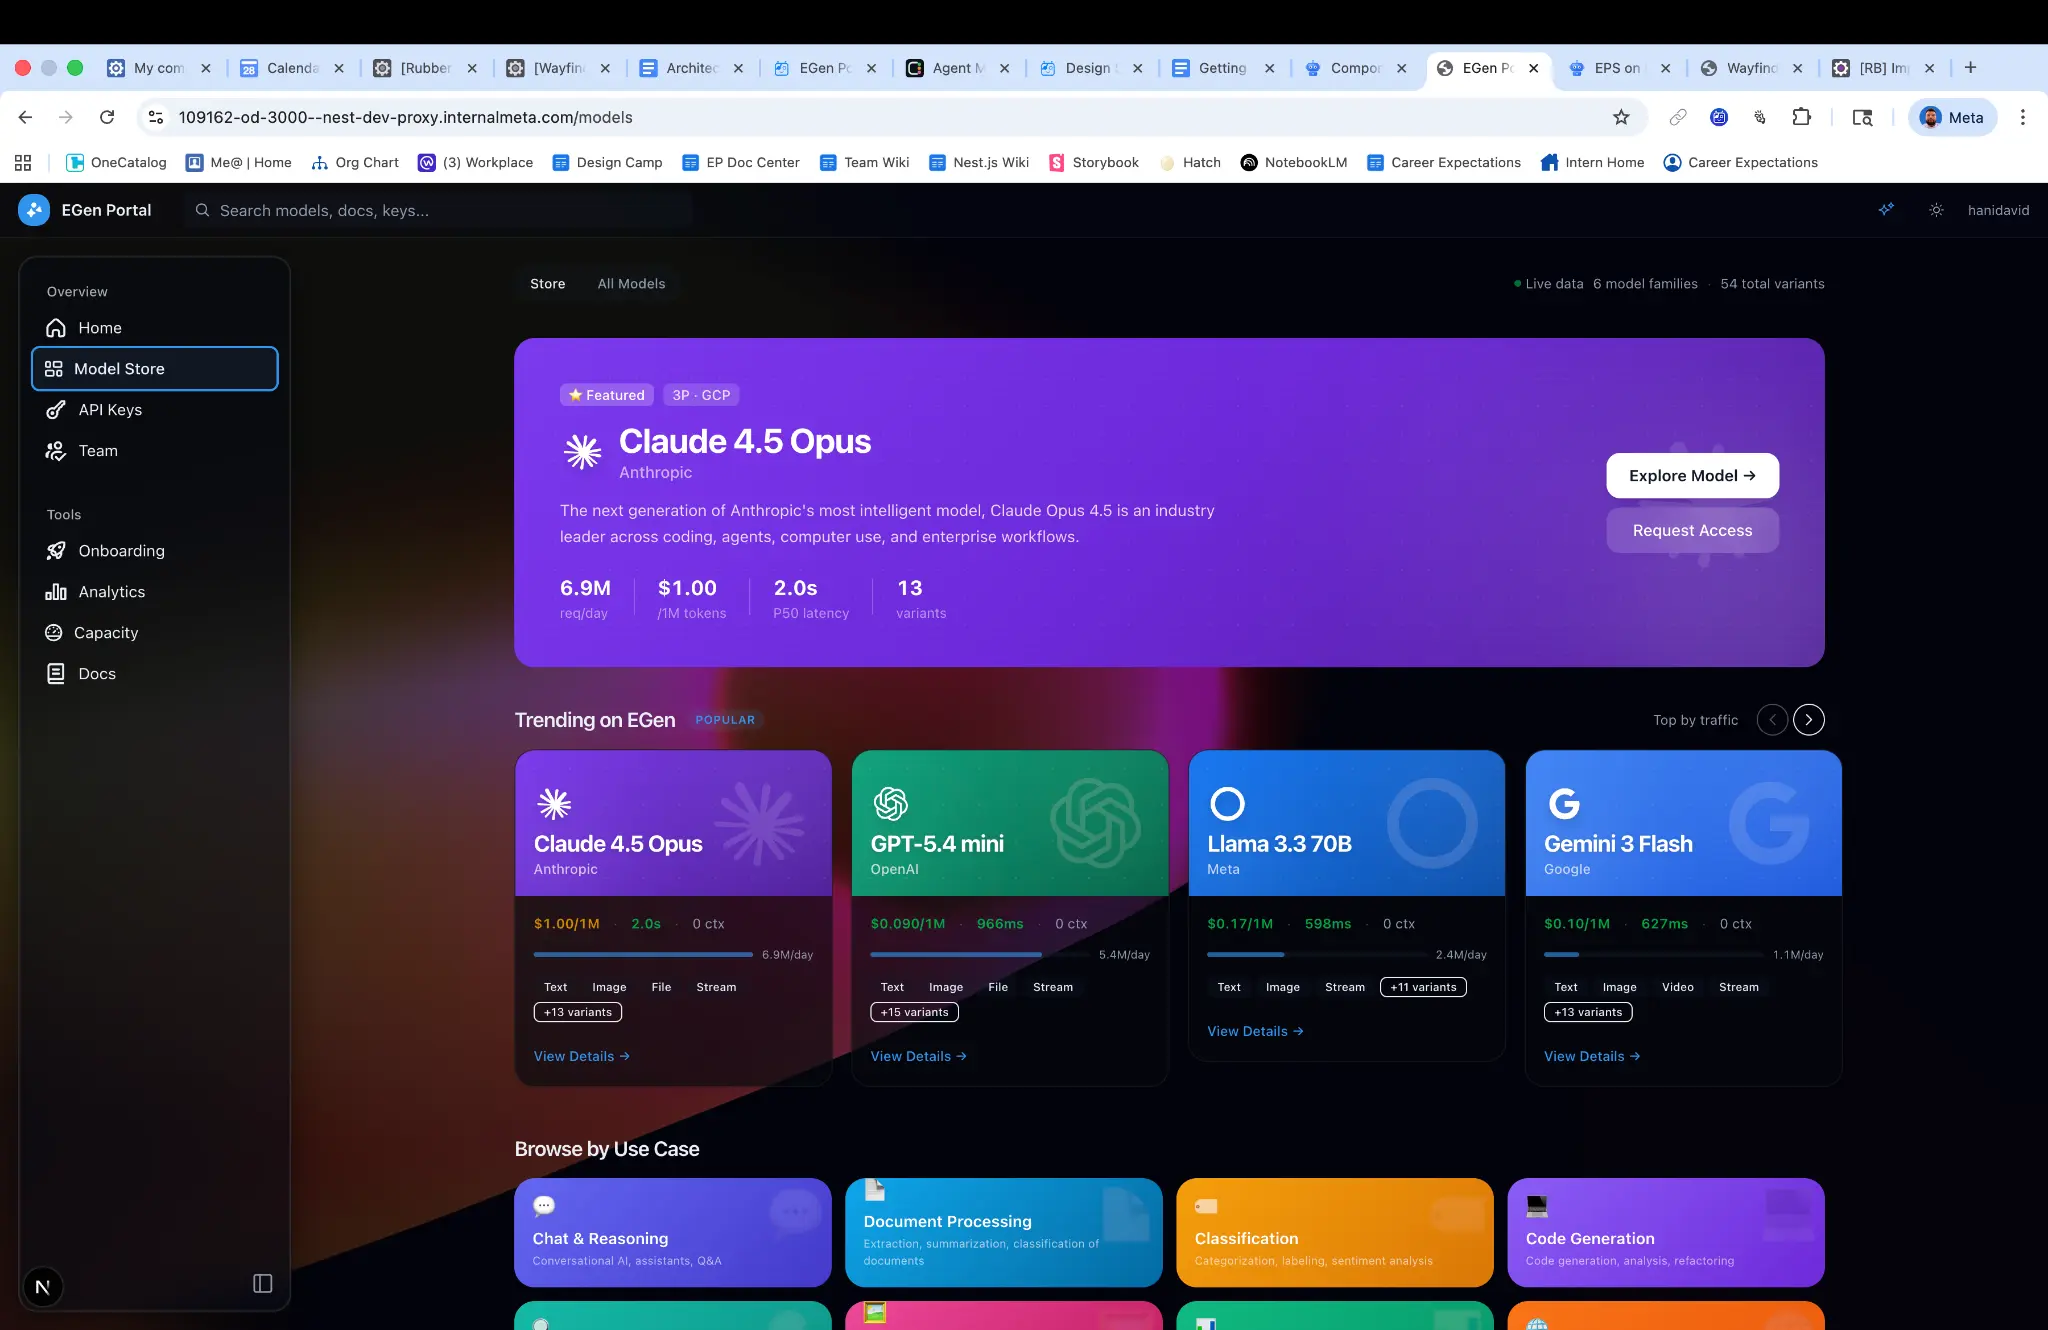The width and height of the screenshot is (2048, 1330).
Task: Reload the page
Action: click(107, 117)
